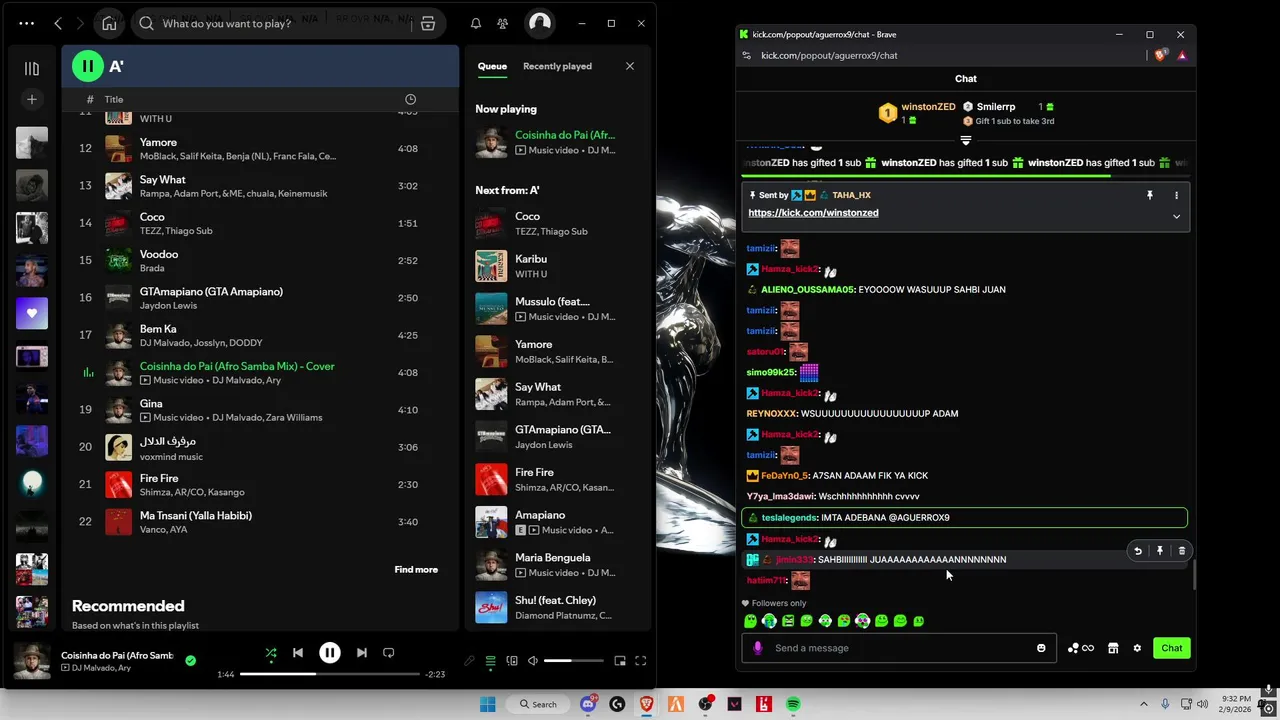Skip to previous track
This screenshot has width=1280, height=720.
pos(298,653)
